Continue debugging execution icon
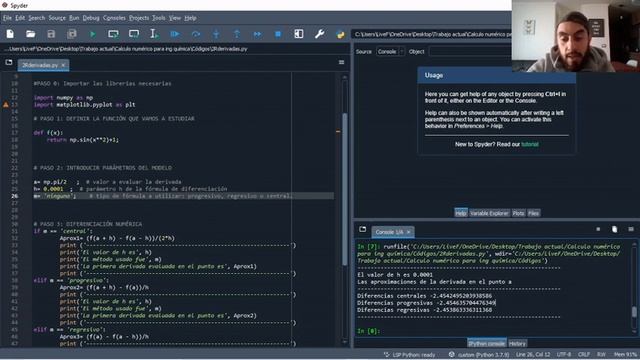Screen dimensions: 640x360 (258, 34)
